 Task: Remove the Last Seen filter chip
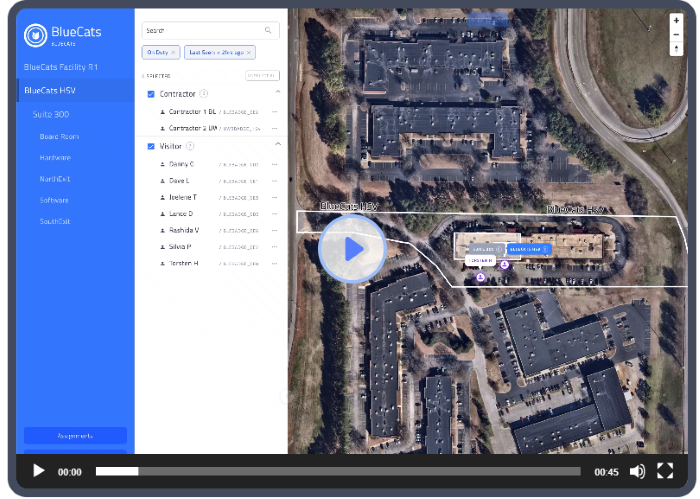[x=249, y=53]
